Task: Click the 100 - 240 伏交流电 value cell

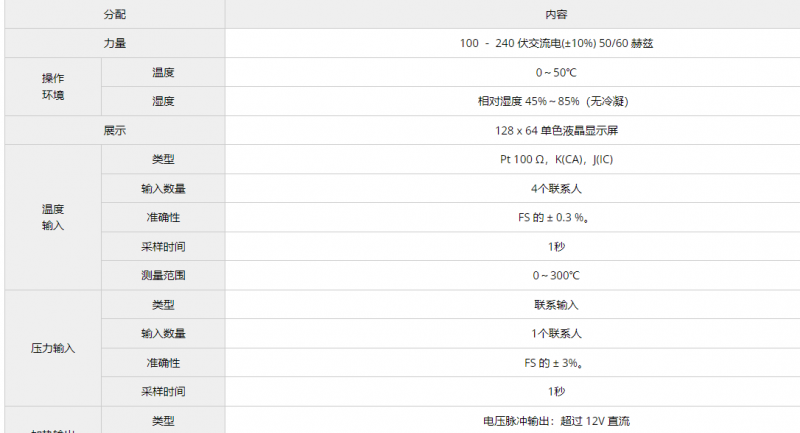Action: [556, 44]
